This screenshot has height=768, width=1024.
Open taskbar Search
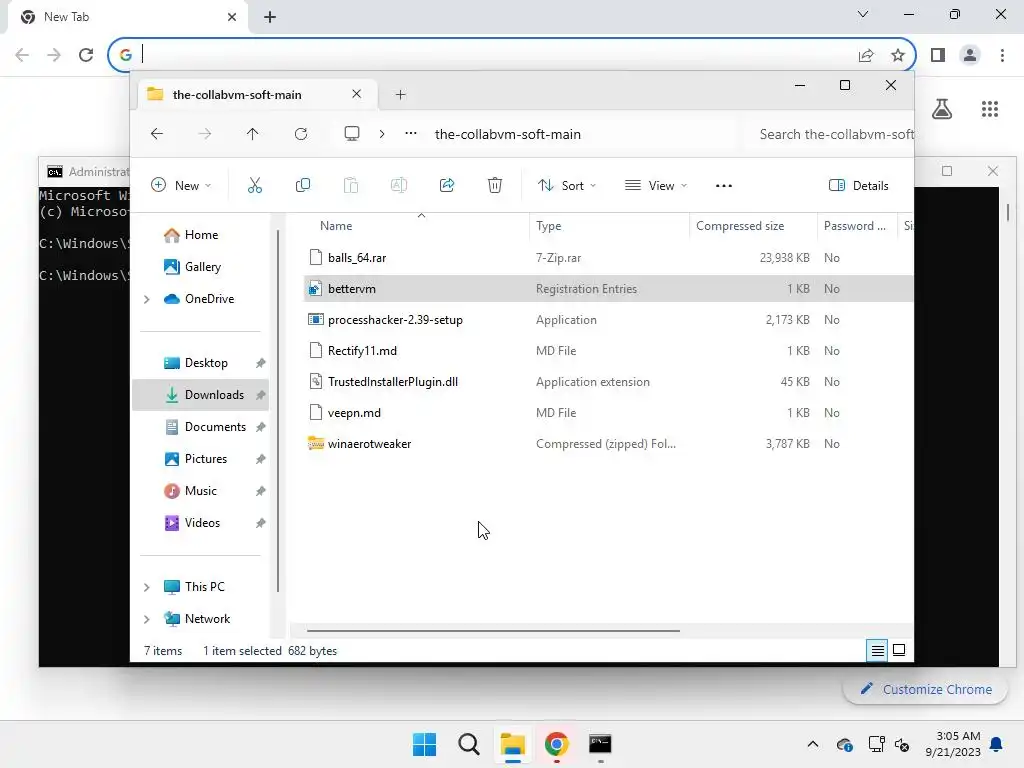click(468, 744)
